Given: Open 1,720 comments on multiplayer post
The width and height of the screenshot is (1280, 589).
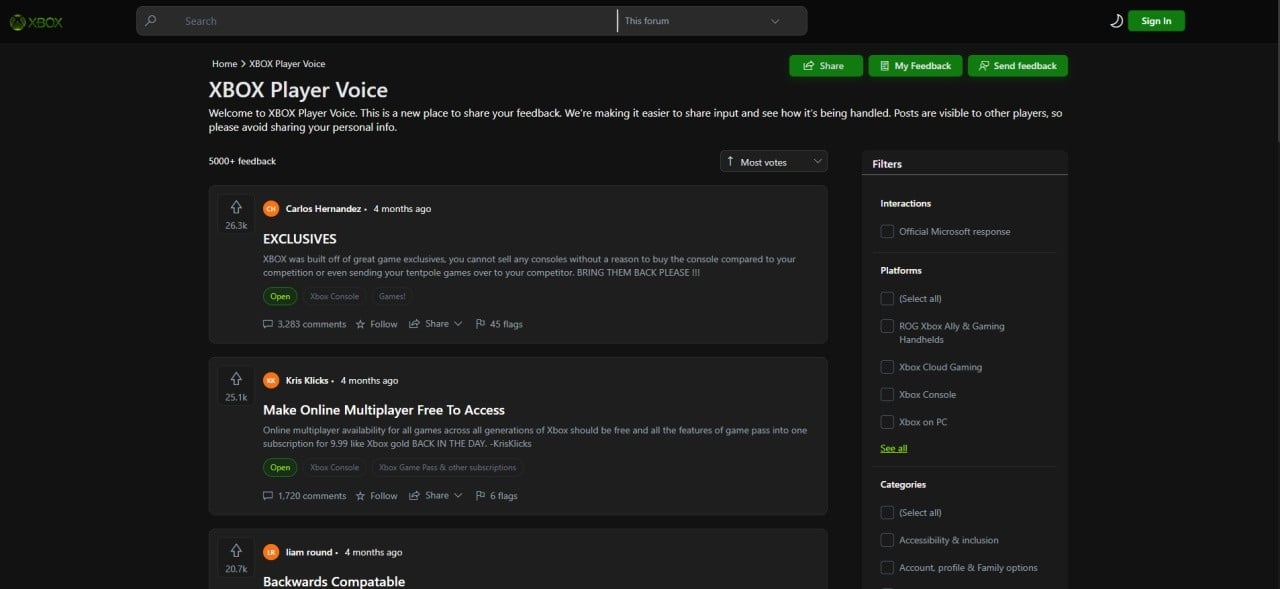Looking at the screenshot, I should coord(304,496).
